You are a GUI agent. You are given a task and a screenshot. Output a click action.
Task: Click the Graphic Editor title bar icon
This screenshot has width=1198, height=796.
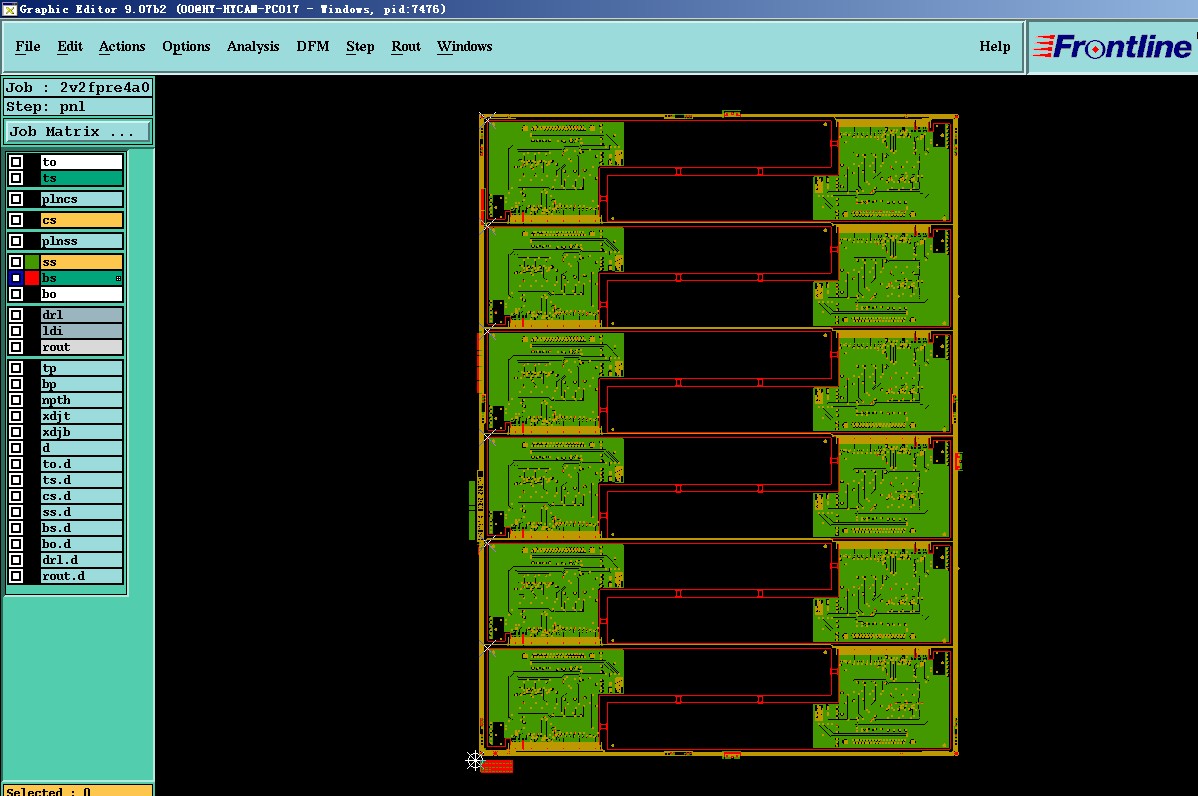click(9, 9)
